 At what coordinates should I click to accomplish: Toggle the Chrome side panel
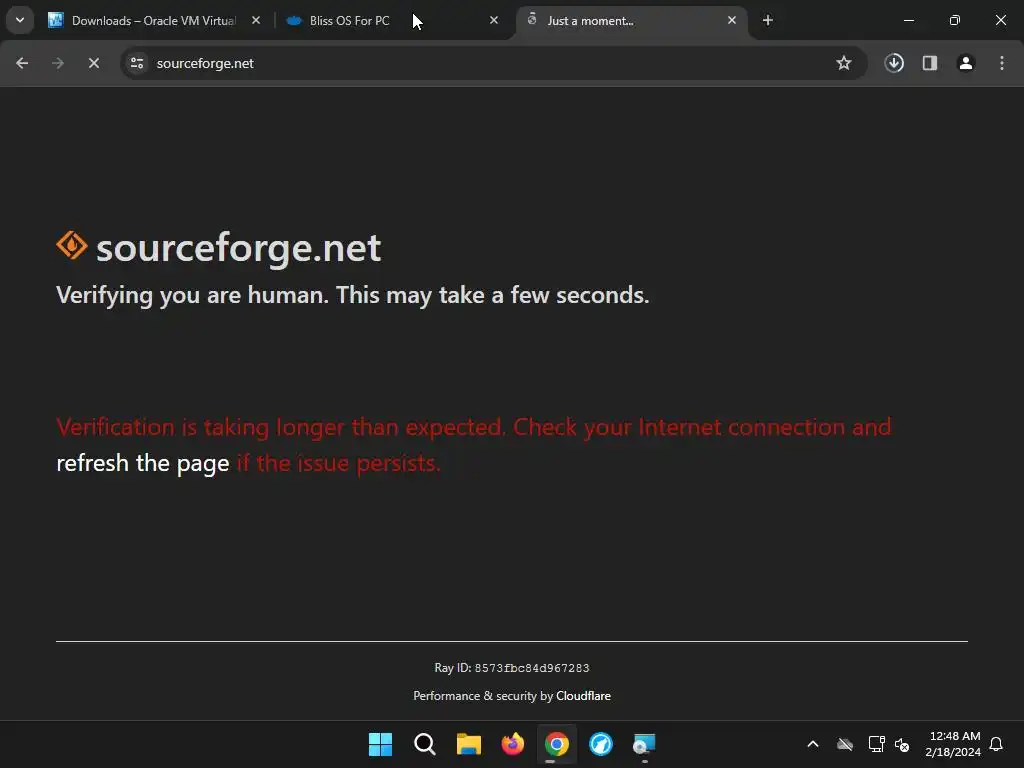coord(930,63)
